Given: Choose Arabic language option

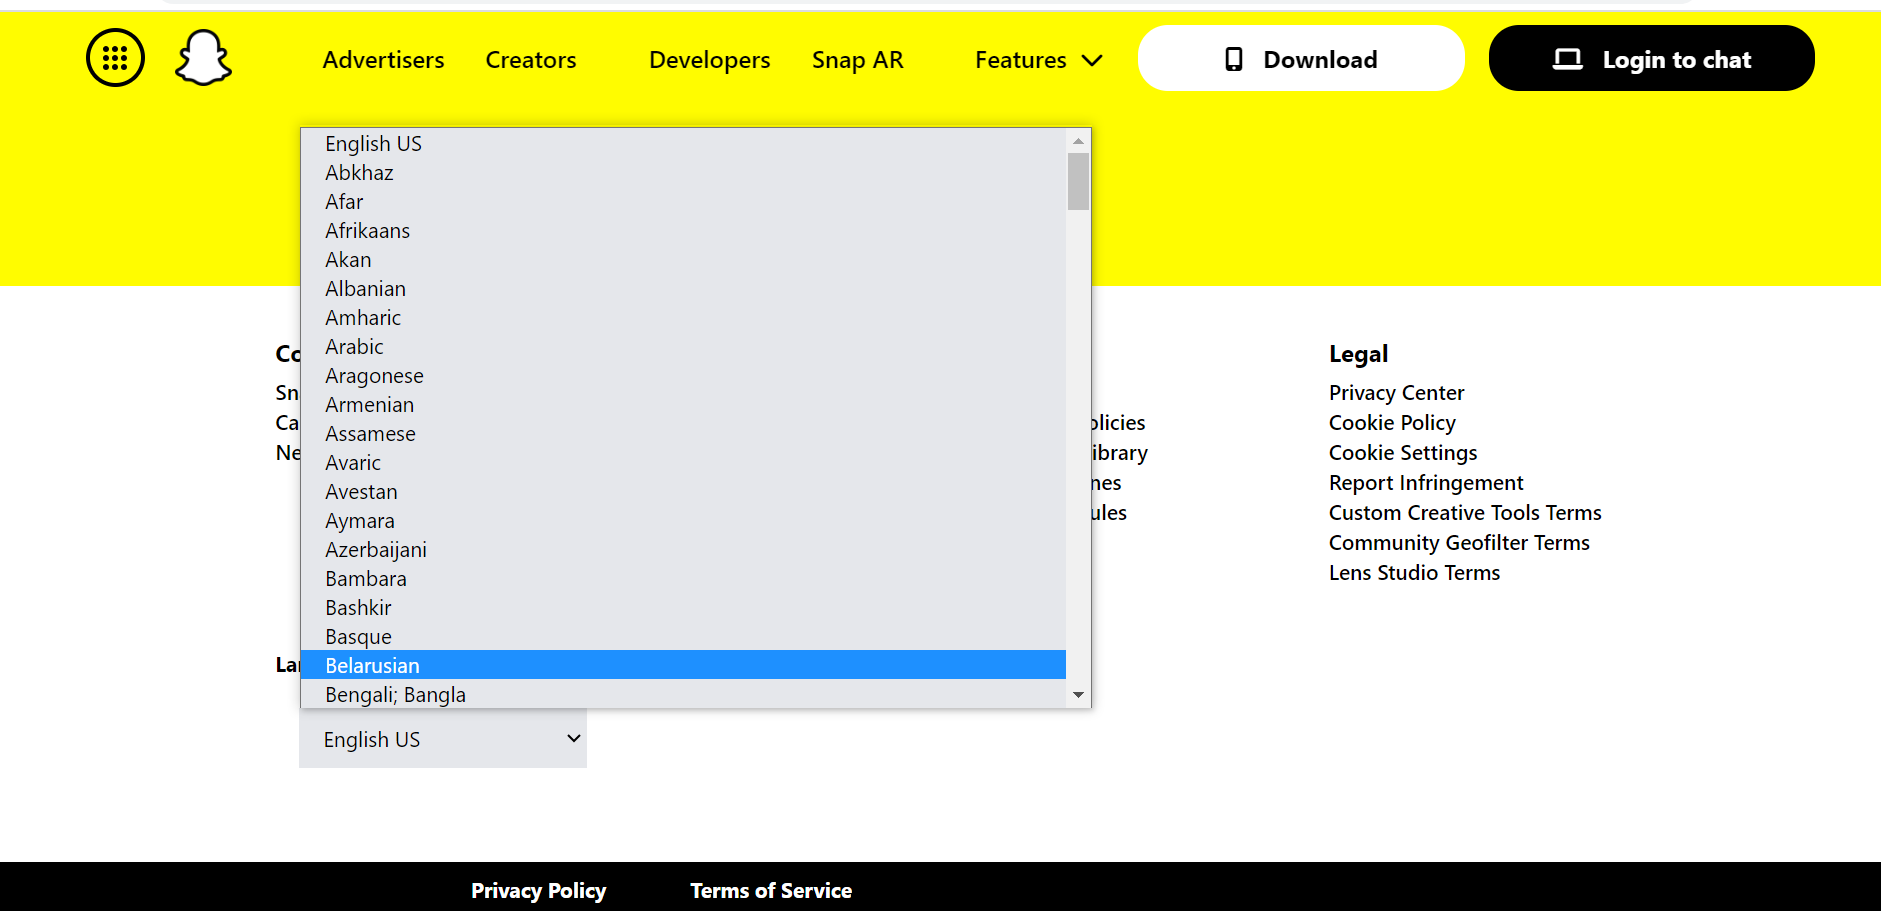Looking at the screenshot, I should pos(683,346).
